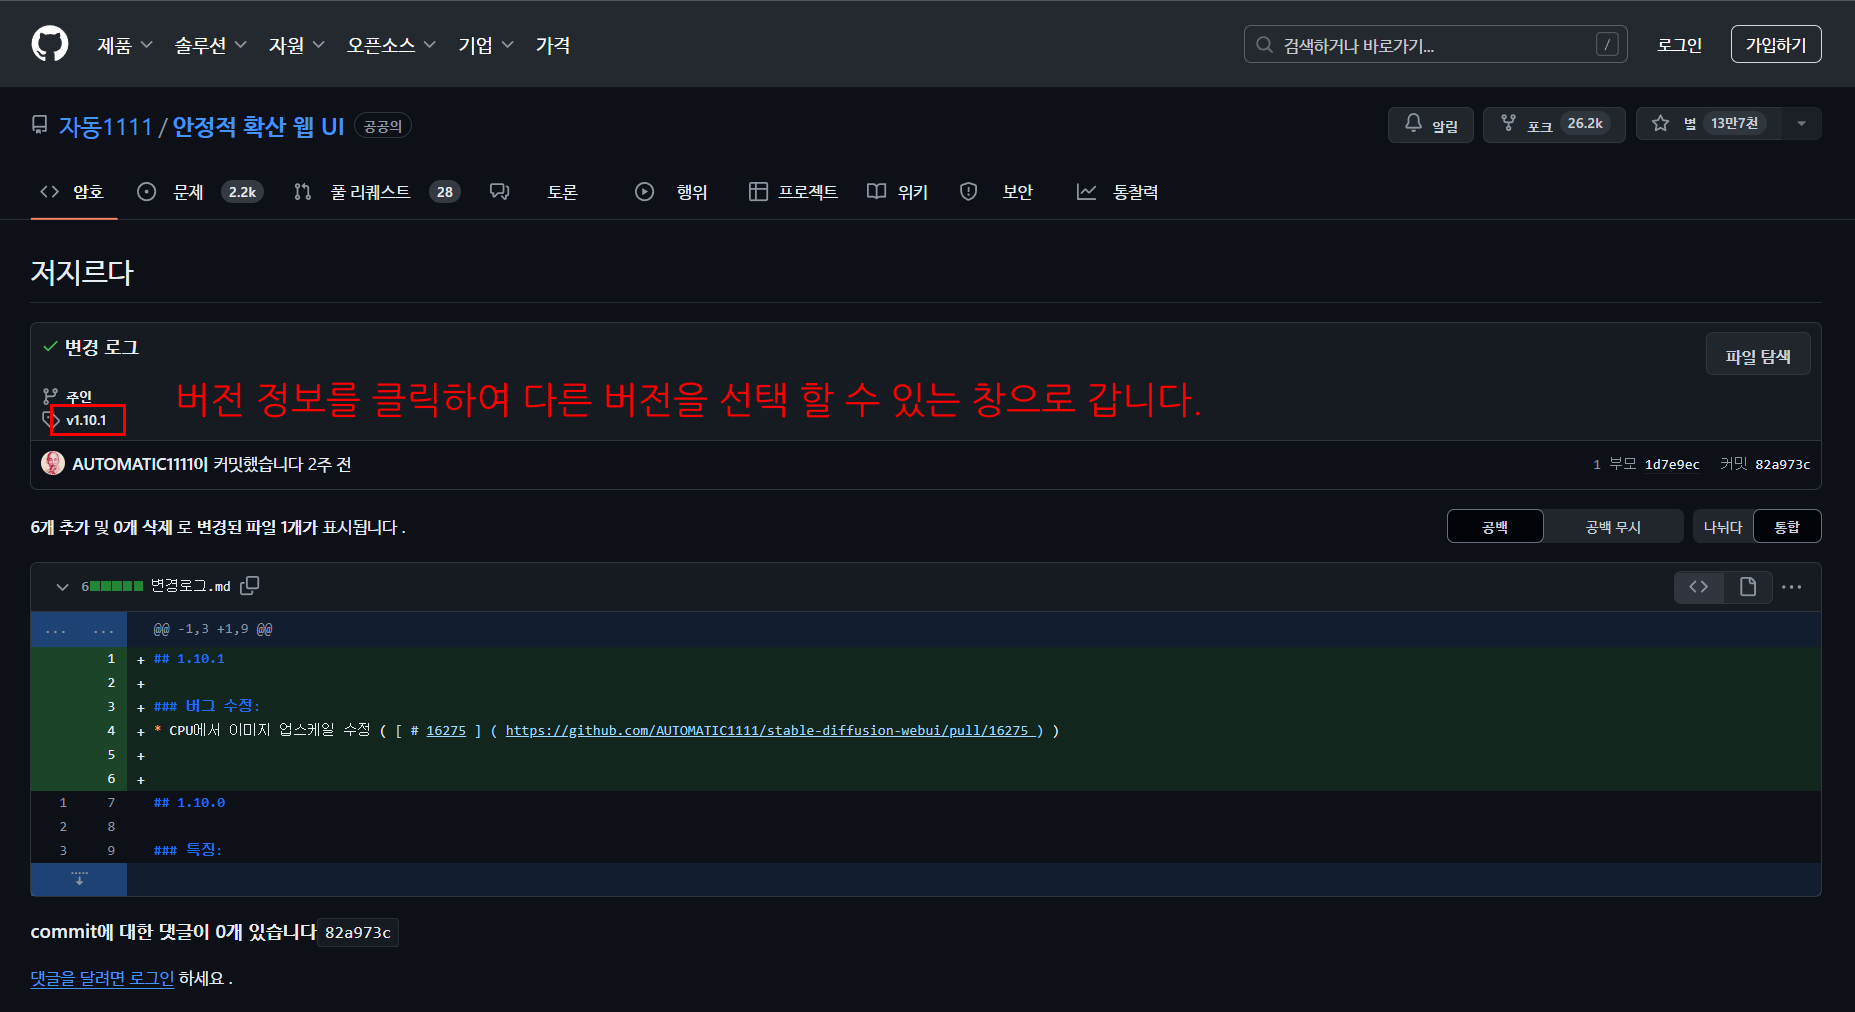1855x1012 pixels.
Task: Click the 파일 탐색 button
Action: click(x=1758, y=355)
